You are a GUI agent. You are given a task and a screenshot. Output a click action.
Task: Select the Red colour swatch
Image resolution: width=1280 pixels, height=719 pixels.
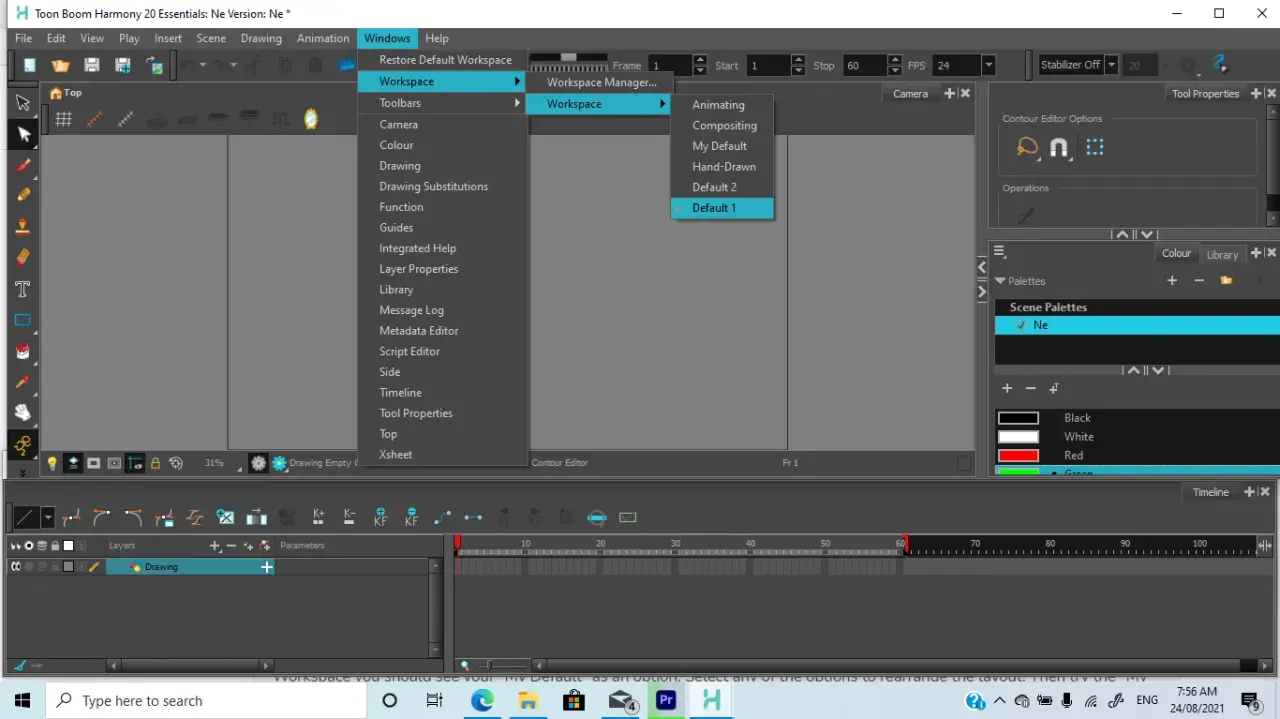click(1019, 456)
